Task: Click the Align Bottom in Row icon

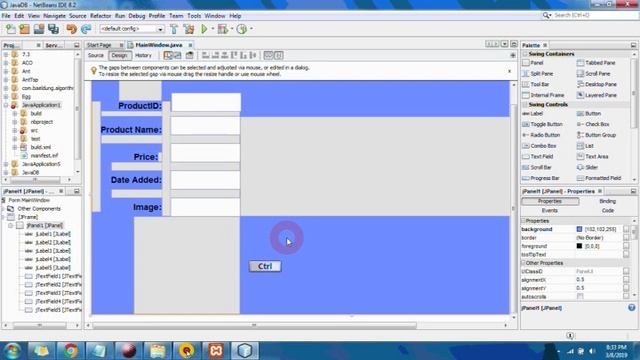Action: click(x=244, y=56)
